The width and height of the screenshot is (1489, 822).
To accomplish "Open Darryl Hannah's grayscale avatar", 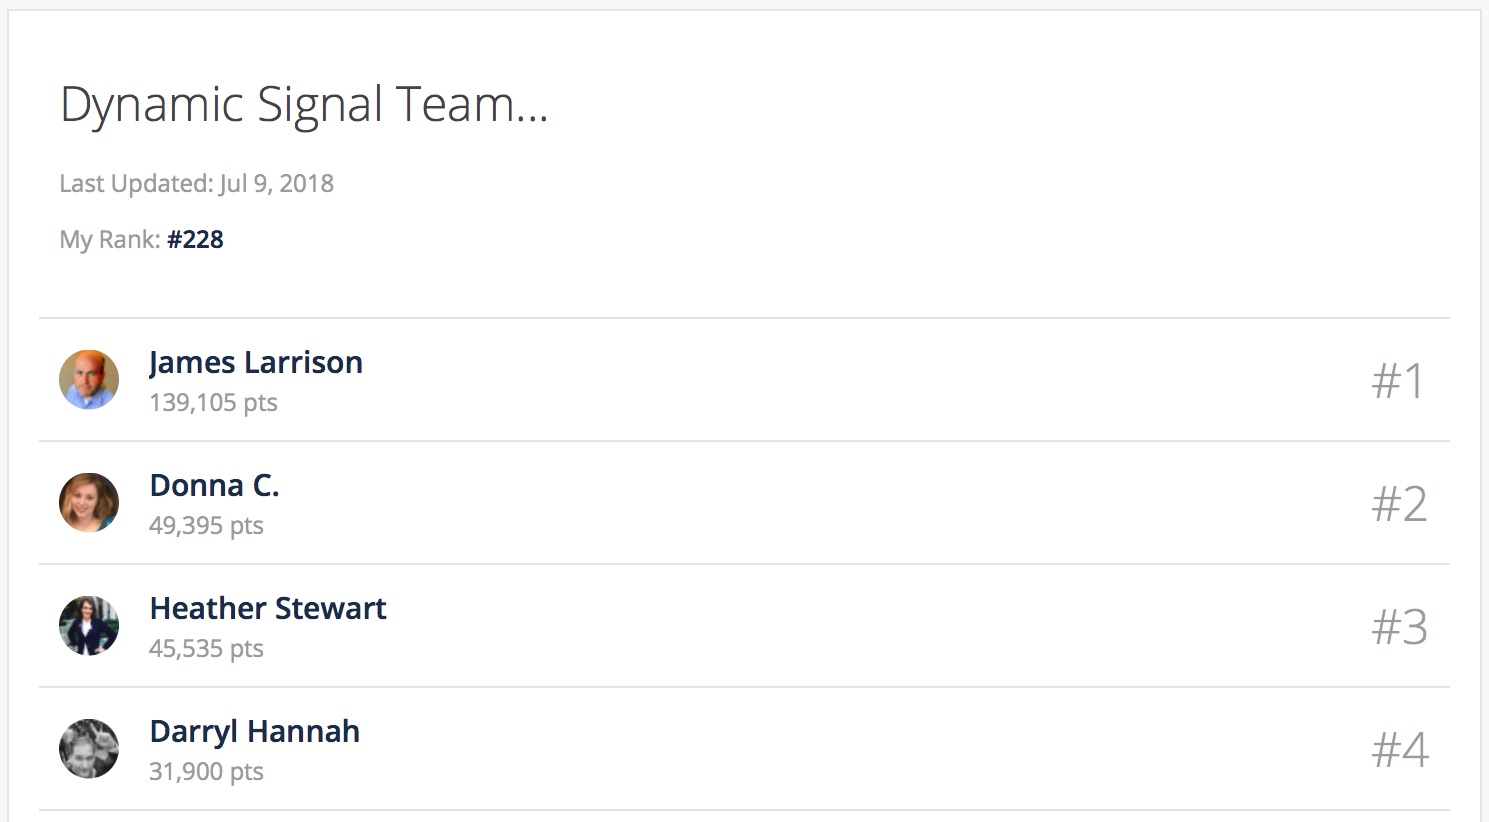I will 89,749.
